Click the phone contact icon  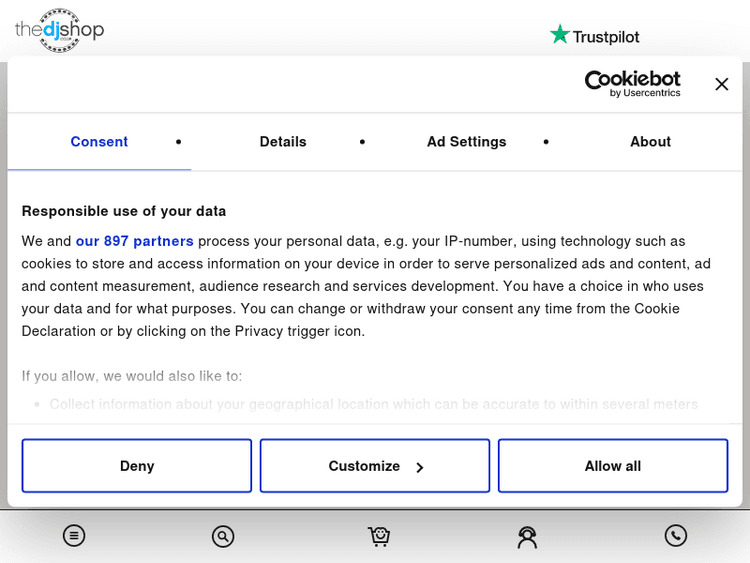click(x=676, y=536)
